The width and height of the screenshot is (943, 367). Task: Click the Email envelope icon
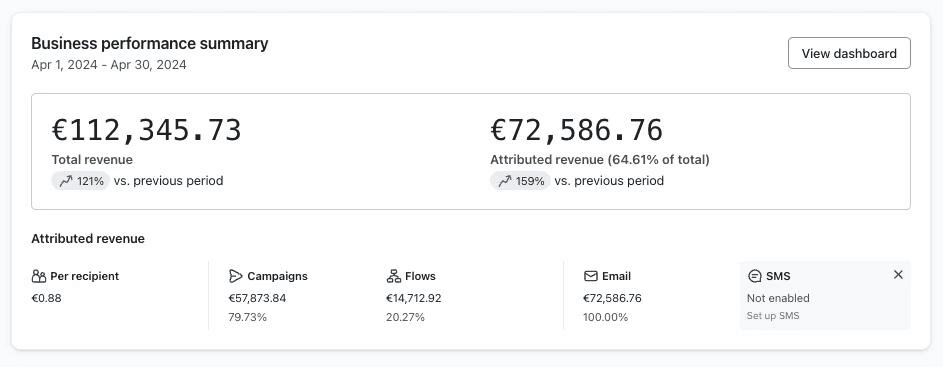pos(591,276)
